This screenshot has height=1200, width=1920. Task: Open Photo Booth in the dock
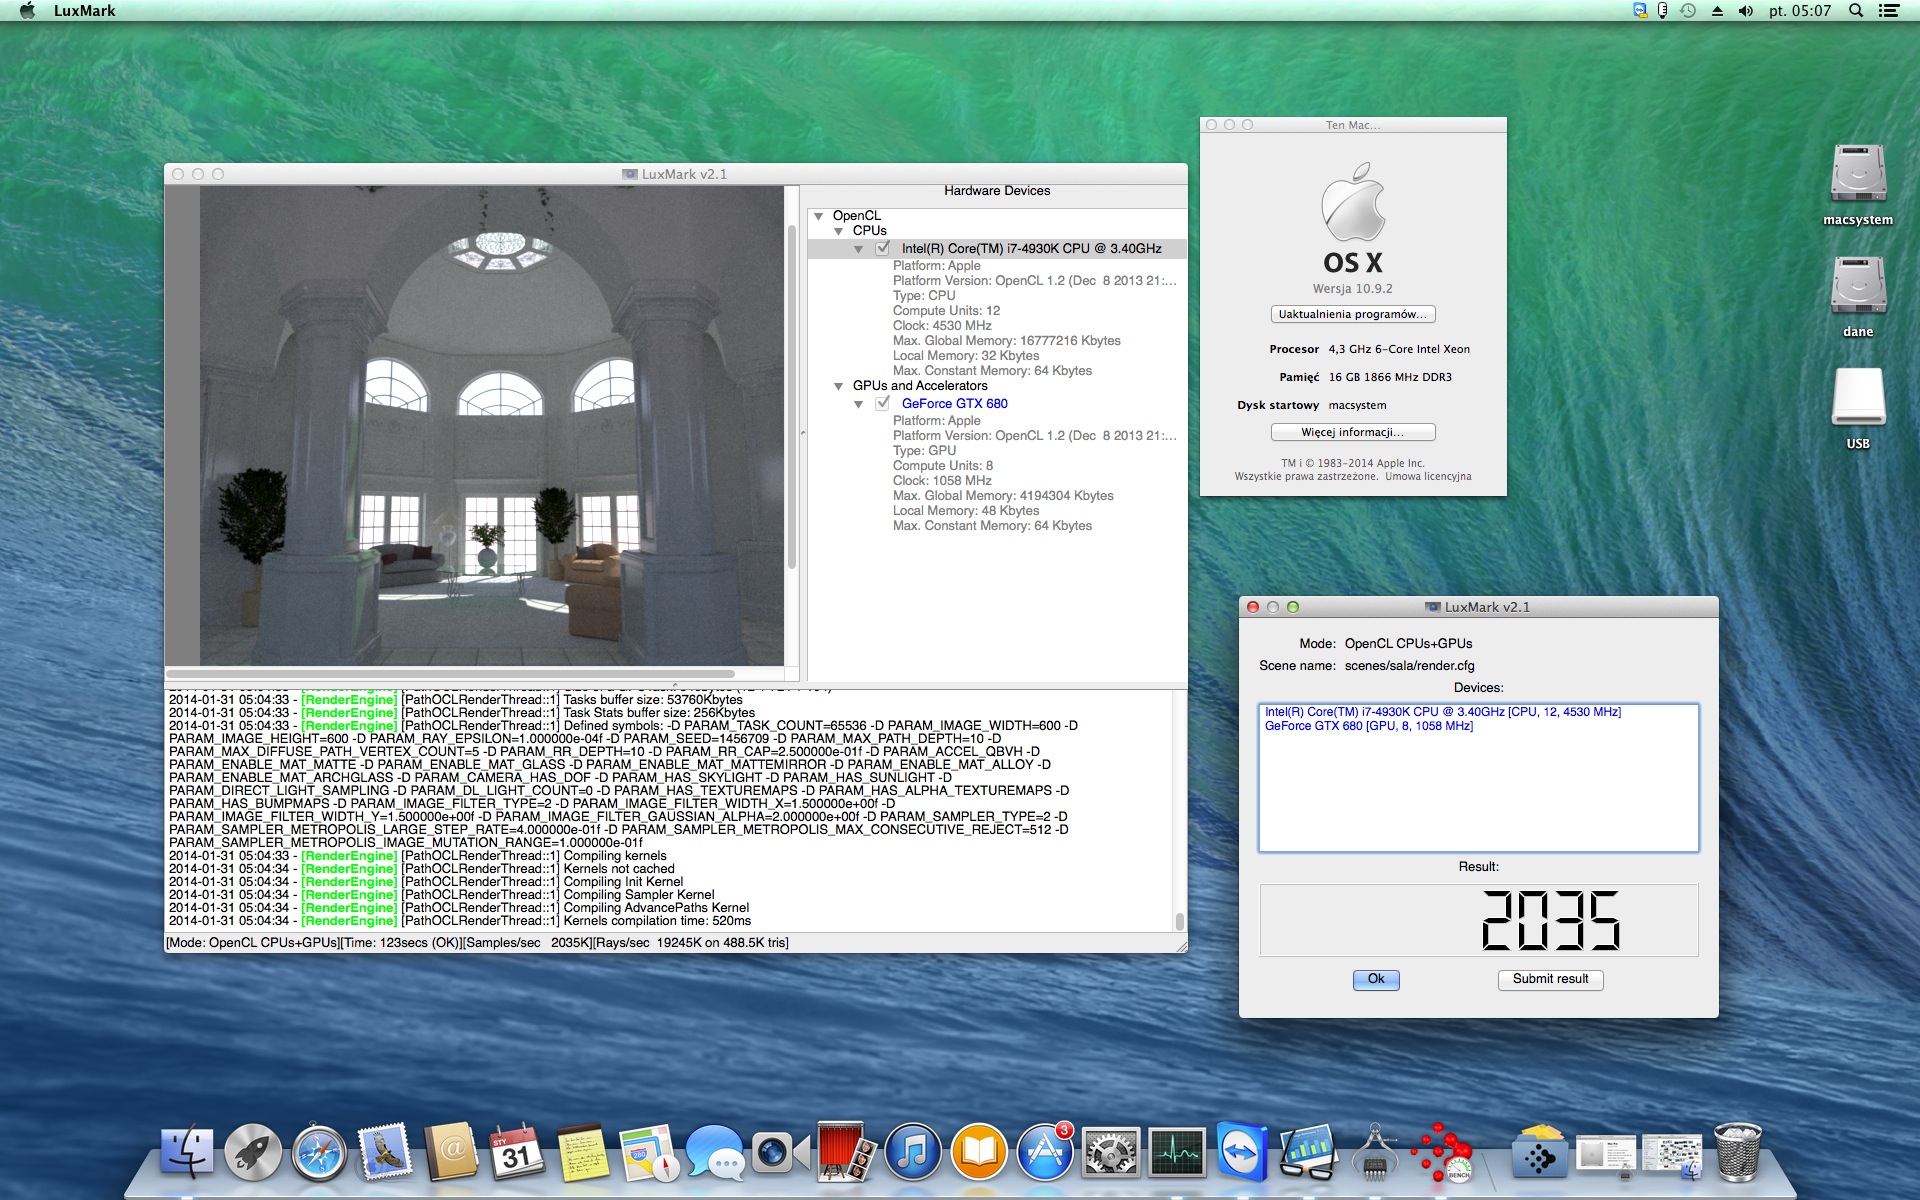[847, 1153]
